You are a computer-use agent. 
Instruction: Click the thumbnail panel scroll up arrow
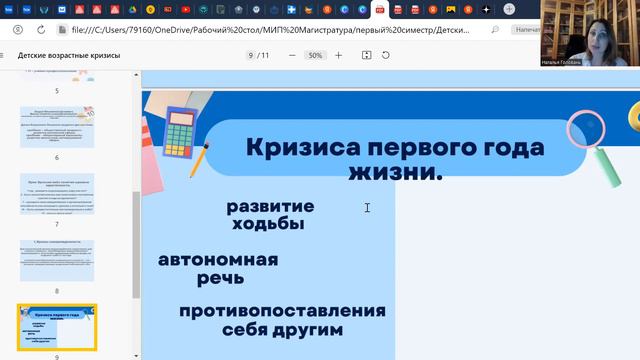point(136,75)
